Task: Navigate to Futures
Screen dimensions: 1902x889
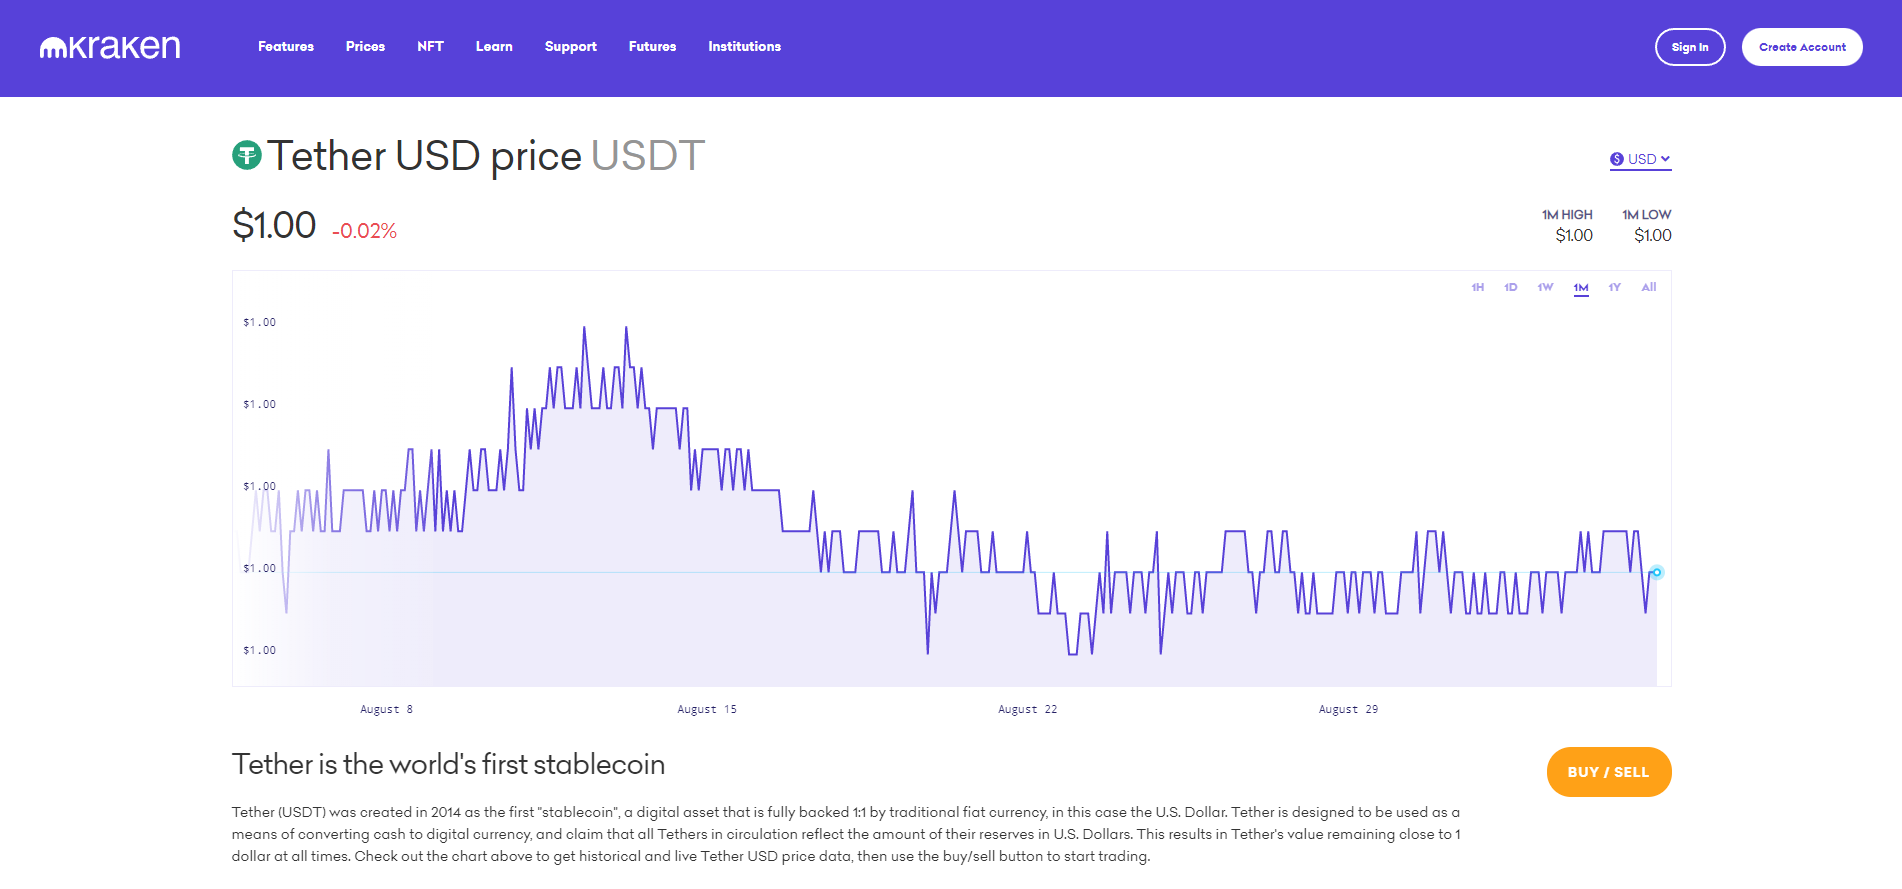Action: coord(652,47)
